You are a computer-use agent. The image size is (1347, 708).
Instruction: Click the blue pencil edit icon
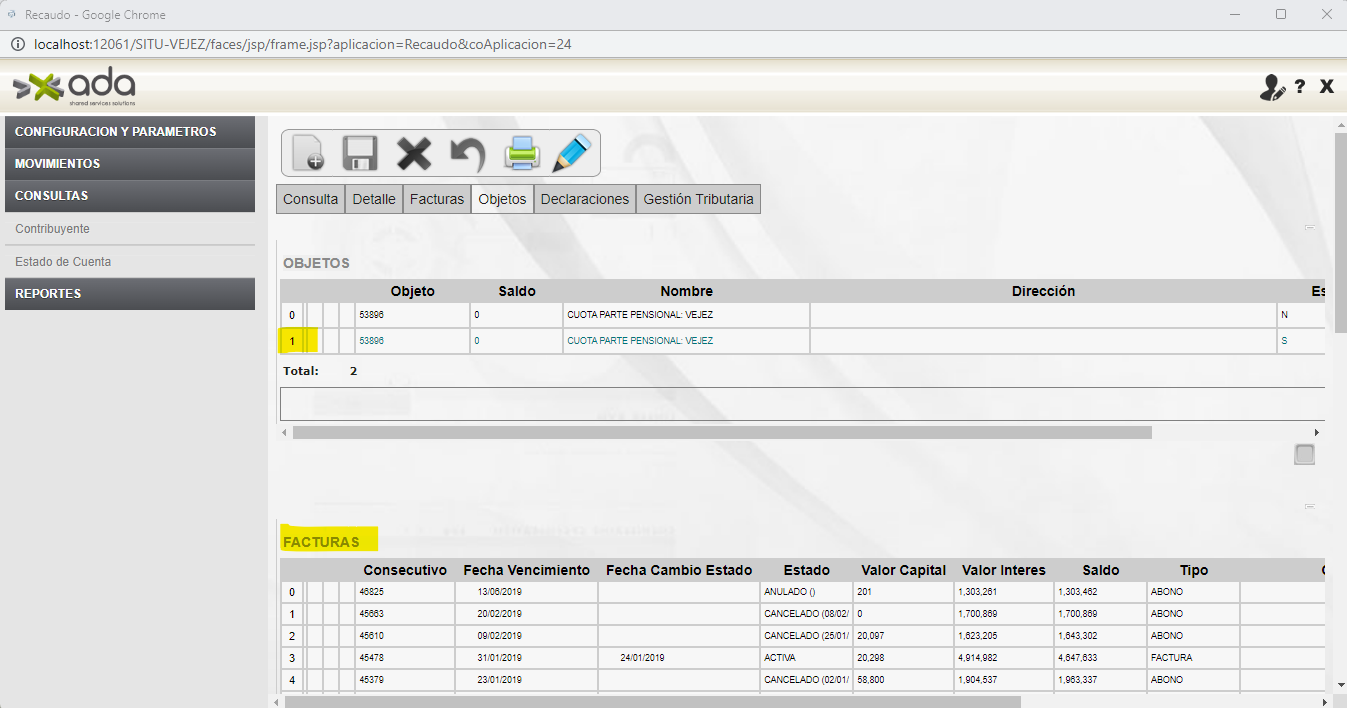coord(572,154)
